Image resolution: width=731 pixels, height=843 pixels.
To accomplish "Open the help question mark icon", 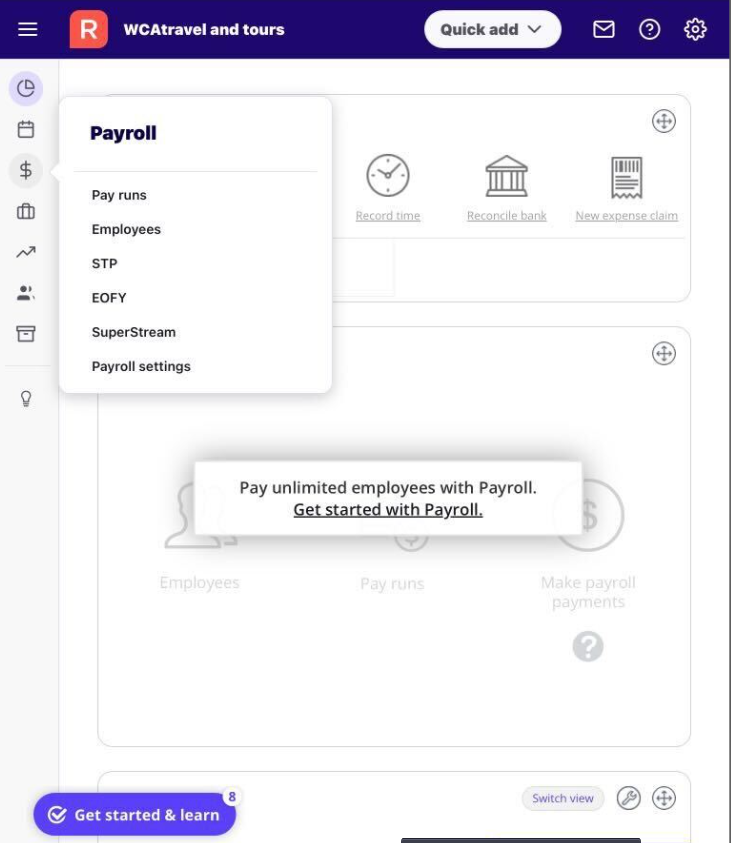I will coord(649,29).
